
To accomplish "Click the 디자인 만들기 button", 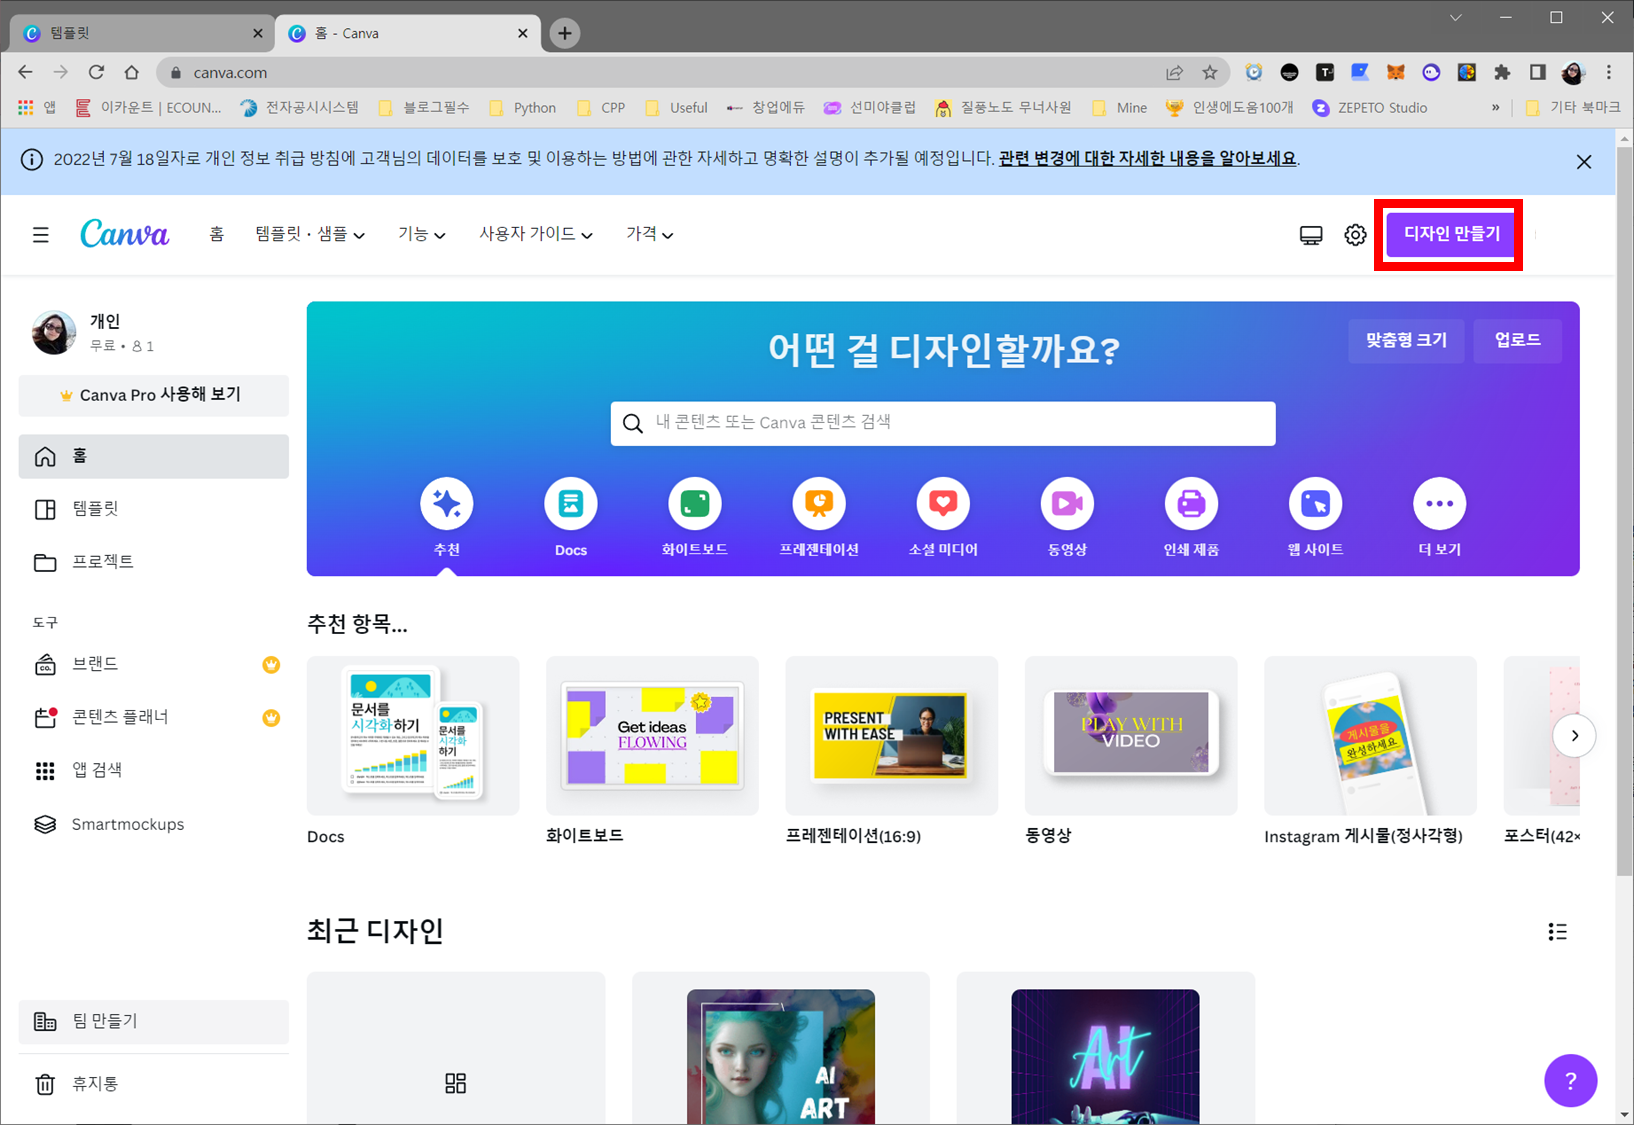I will pos(1451,234).
